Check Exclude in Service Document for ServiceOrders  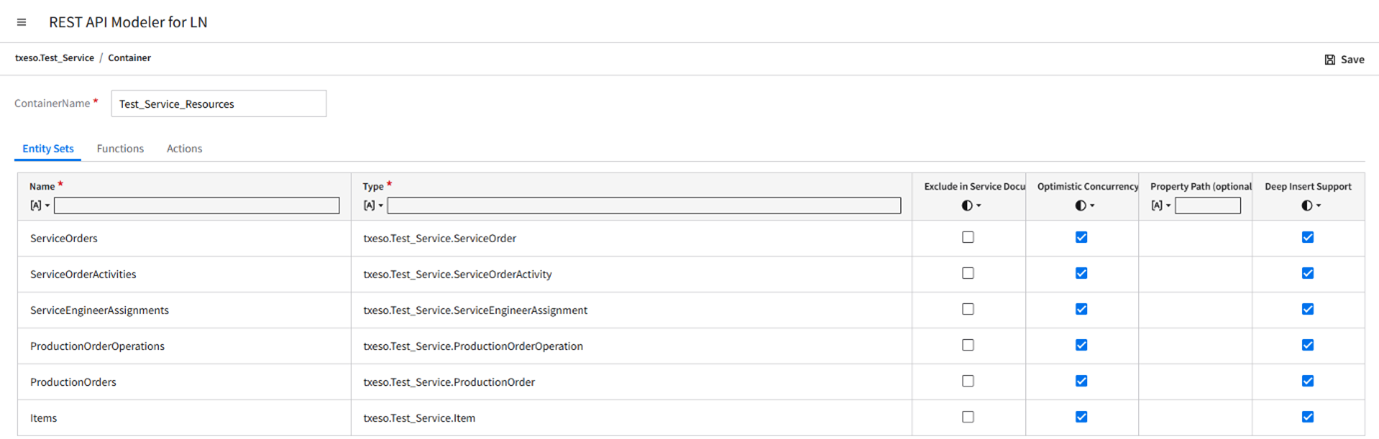tap(967, 238)
